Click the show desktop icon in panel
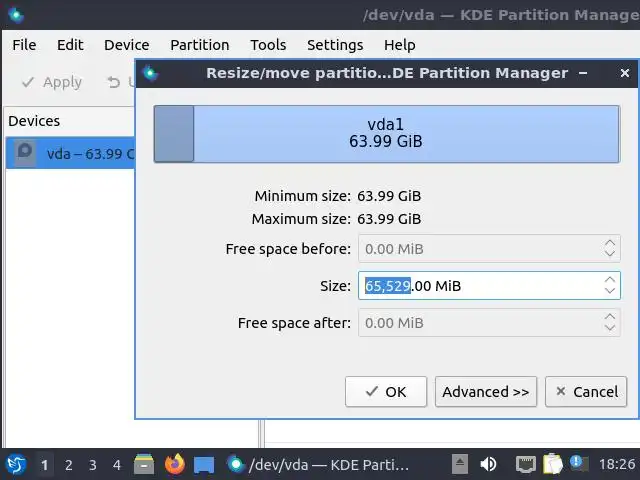The image size is (640, 480). pyautogui.click(x=204, y=465)
